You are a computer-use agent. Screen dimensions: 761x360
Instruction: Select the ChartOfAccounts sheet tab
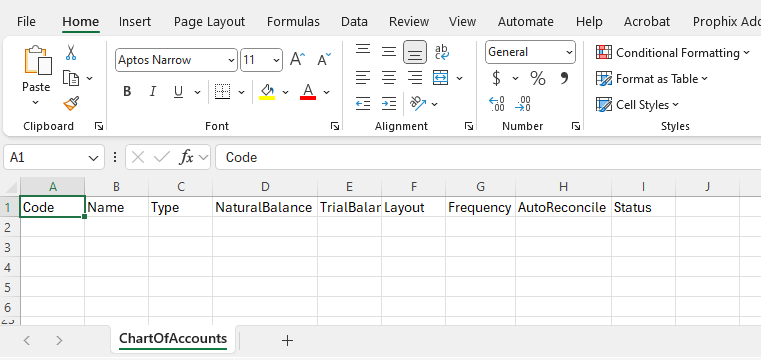(173, 339)
